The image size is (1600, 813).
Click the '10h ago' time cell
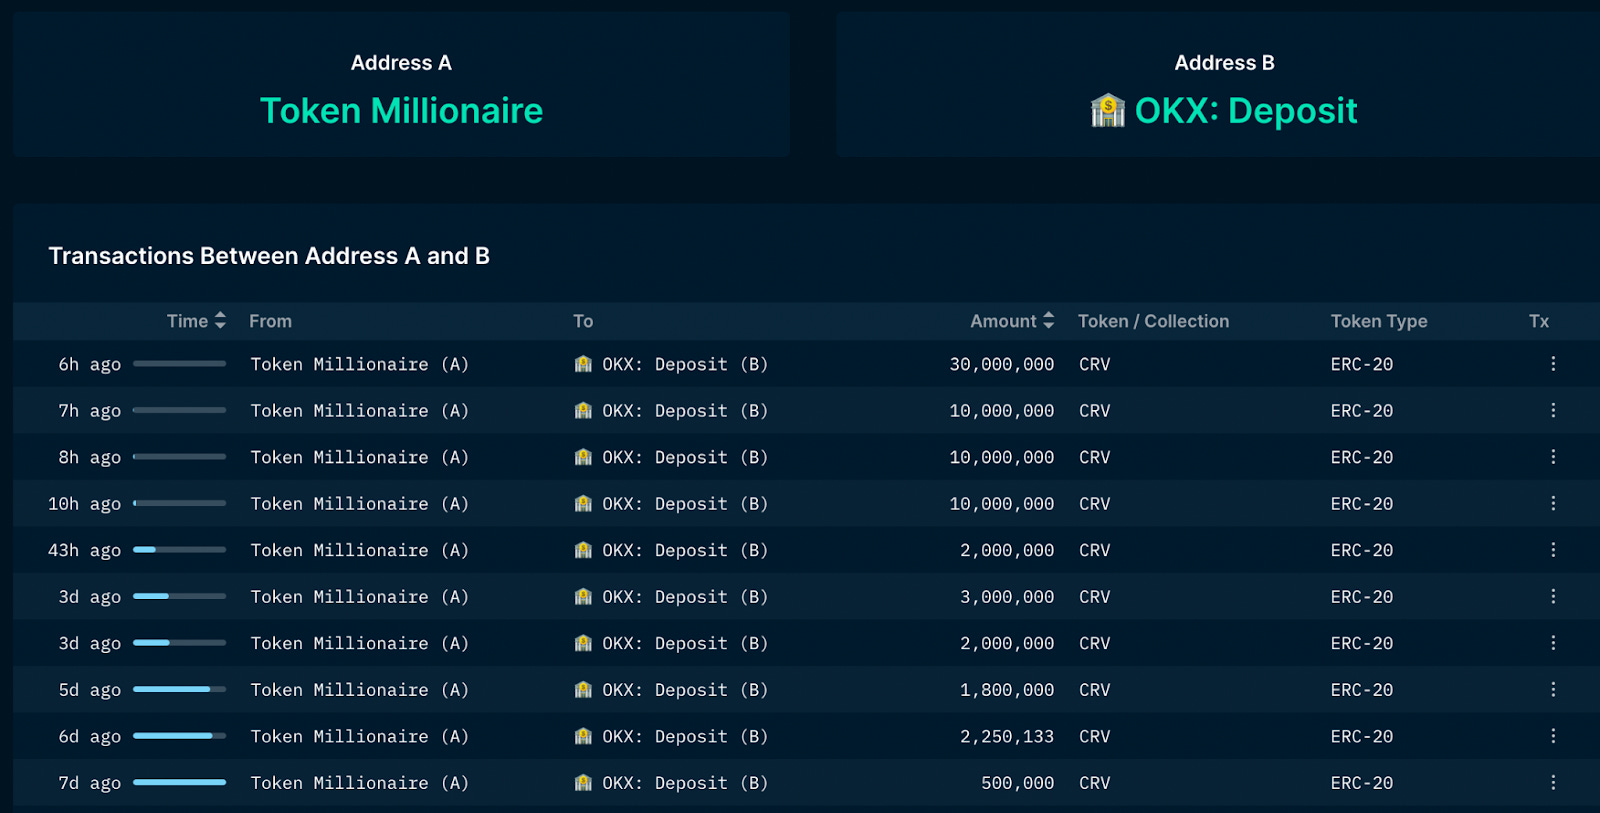(84, 503)
